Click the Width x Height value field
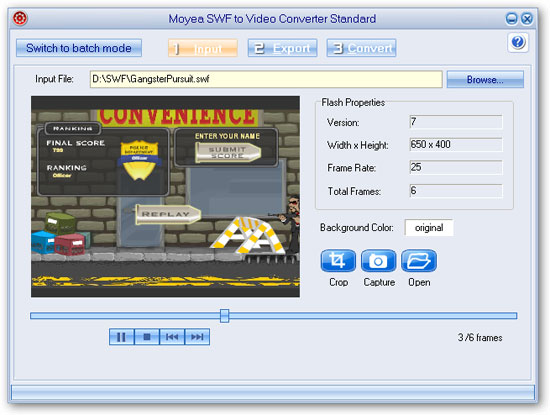550x415 pixels. tap(456, 145)
